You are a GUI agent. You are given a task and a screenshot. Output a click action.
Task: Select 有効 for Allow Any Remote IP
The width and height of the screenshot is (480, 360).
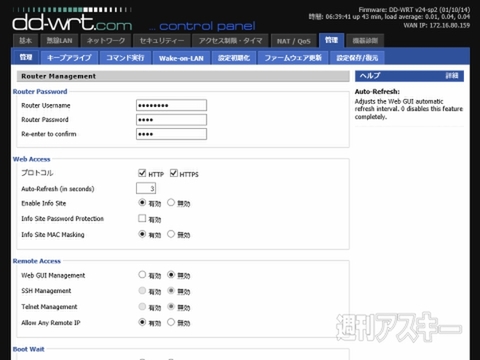[x=142, y=322]
